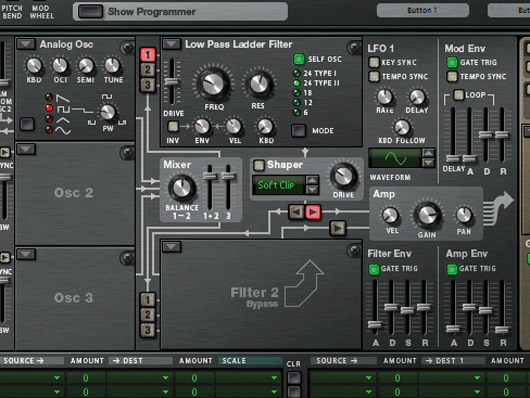Open the Osc 2 type dropdown
The width and height of the screenshot is (530, 398).
pyautogui.click(x=26, y=149)
